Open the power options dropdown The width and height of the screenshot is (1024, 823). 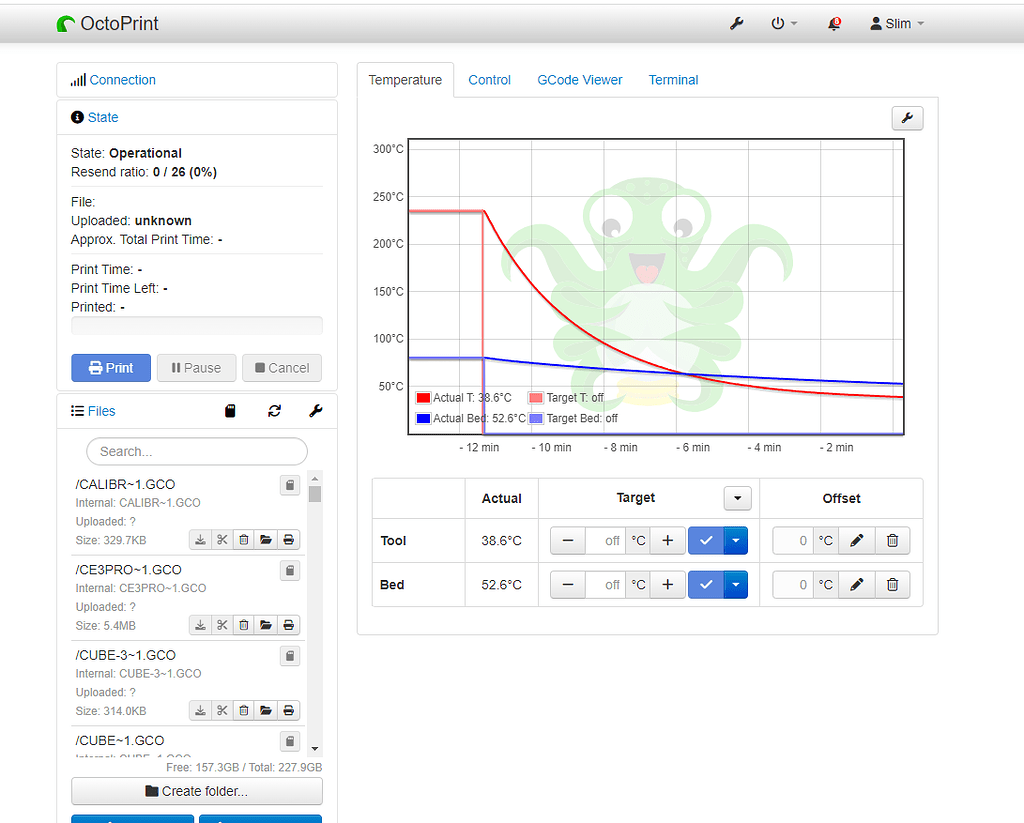pos(785,23)
